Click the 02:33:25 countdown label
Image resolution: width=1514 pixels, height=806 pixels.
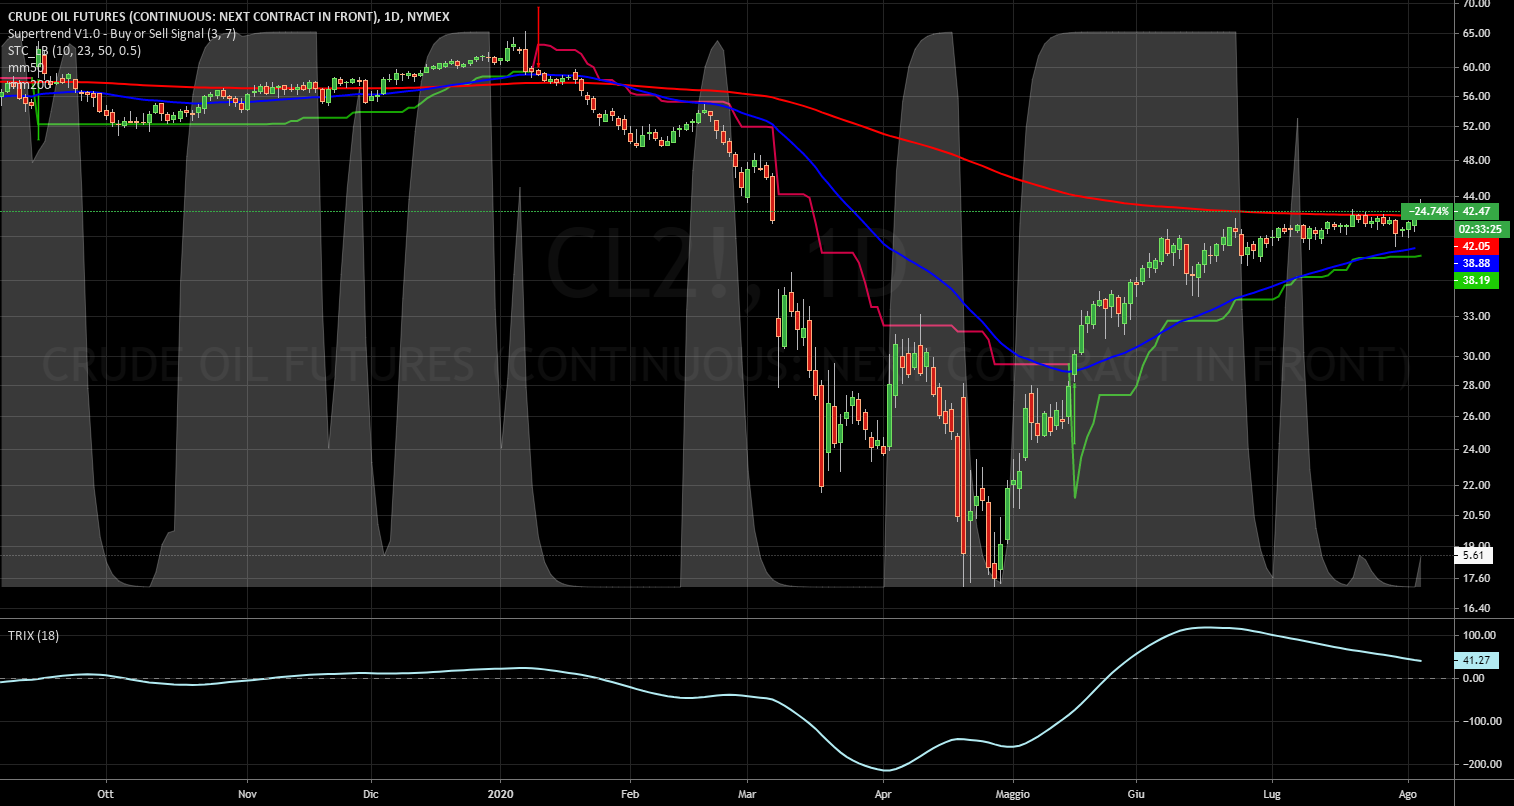[1483, 229]
